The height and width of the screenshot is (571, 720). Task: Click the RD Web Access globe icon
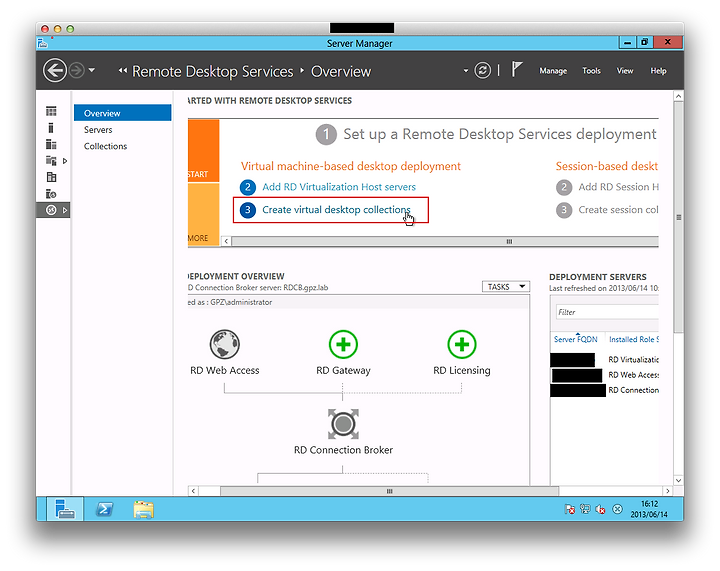click(225, 344)
